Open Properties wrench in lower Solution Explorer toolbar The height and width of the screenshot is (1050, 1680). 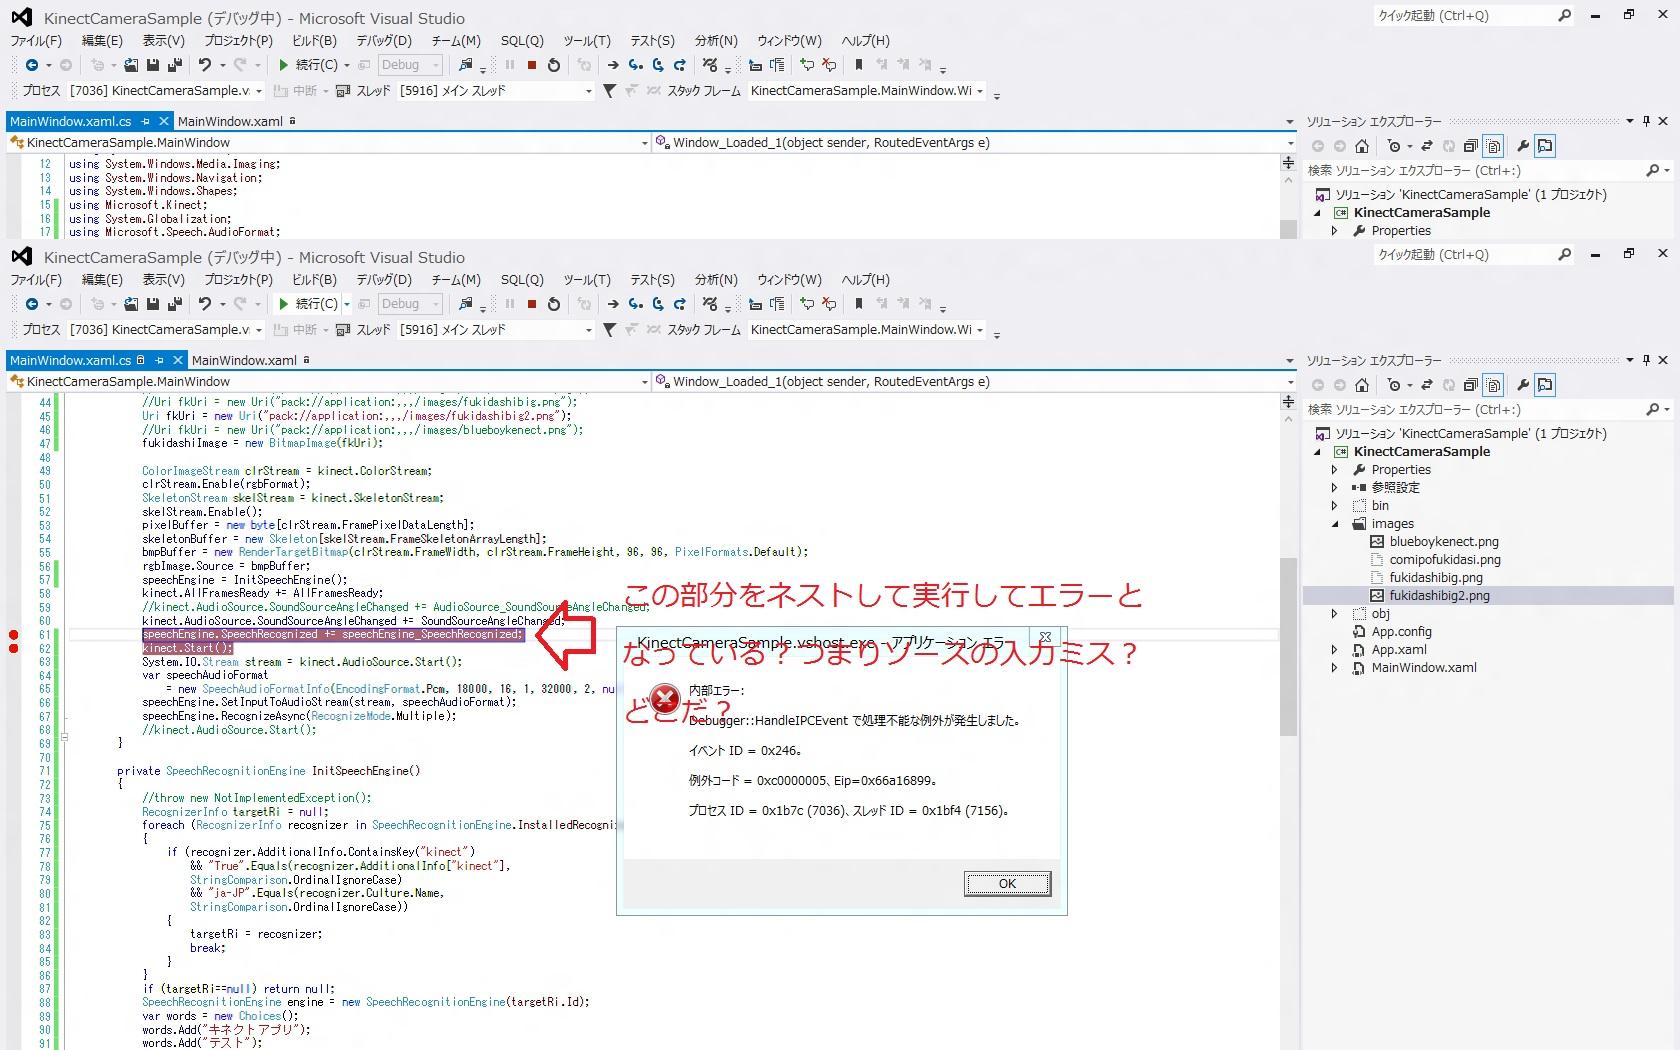(x=1523, y=385)
